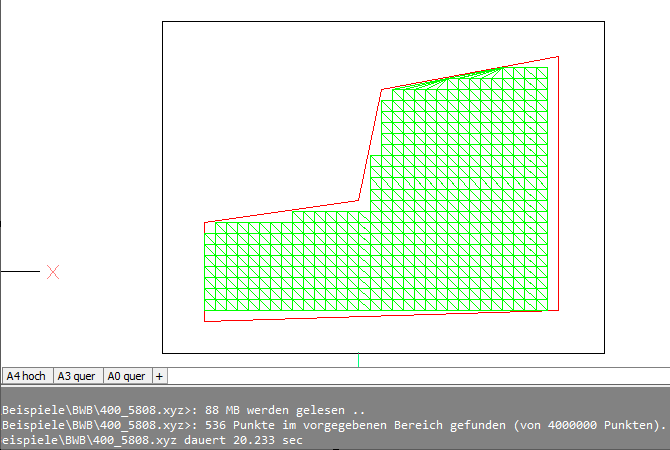The image size is (670, 450).
Task: Click the 'dauert 20.233 sec' output line
Action: click(150, 438)
